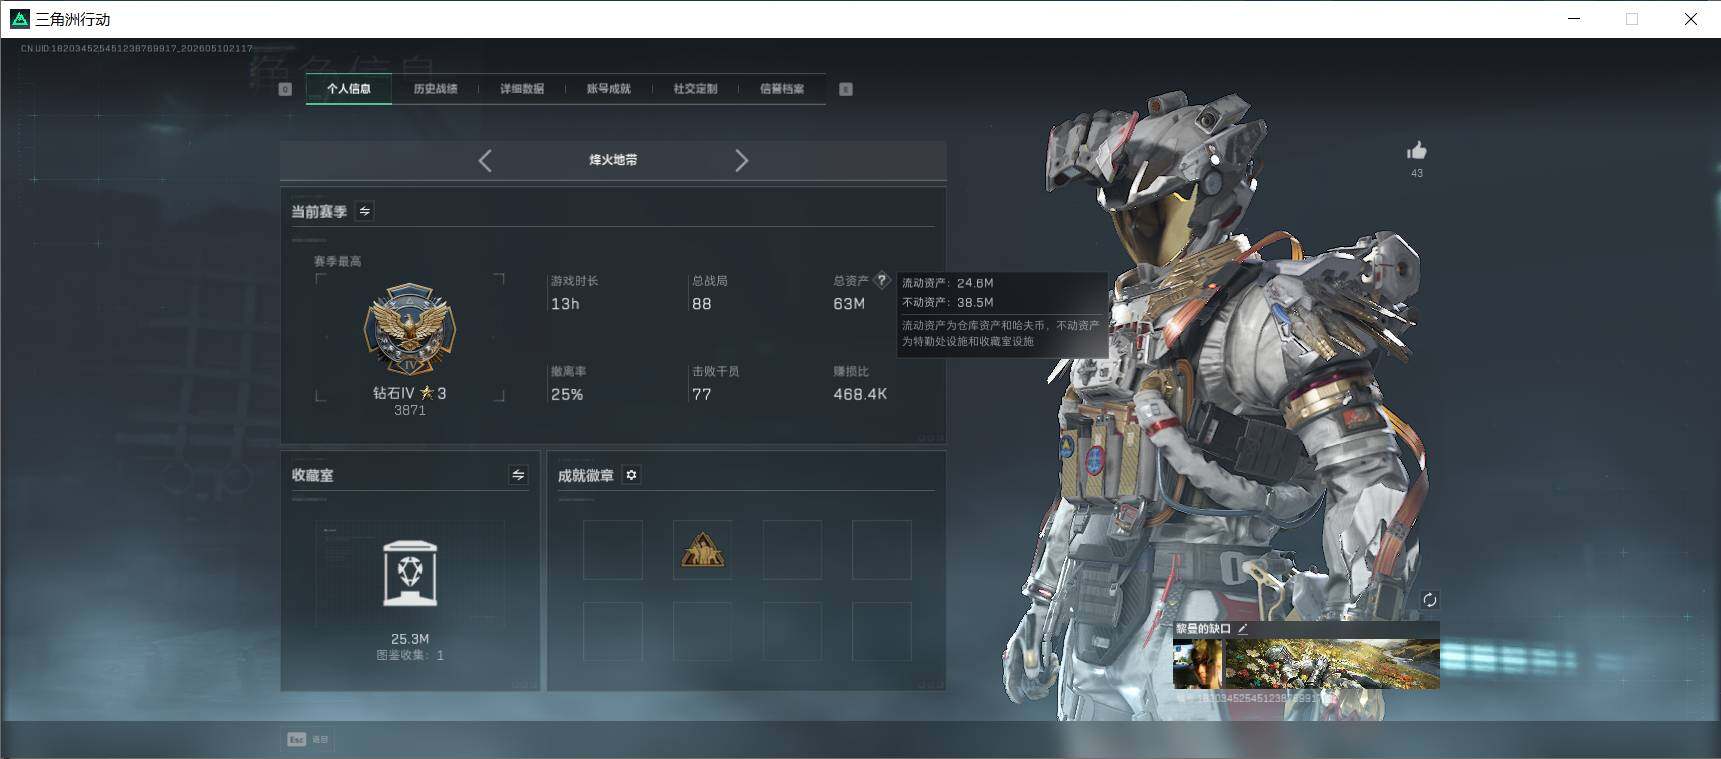
Task: Click the 图鉴收集: 1 text
Action: point(410,655)
